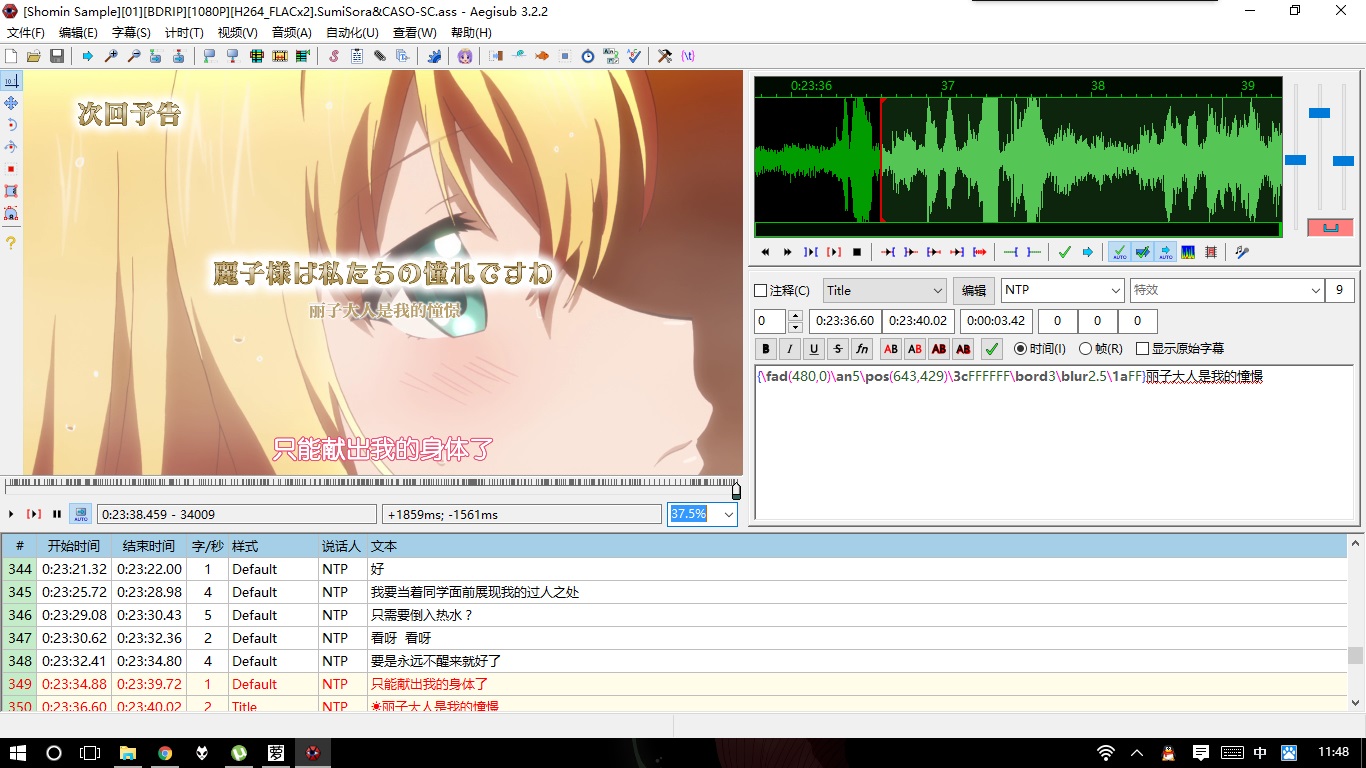
Task: Open the Shift Times icon
Action: pyautogui.click(x=496, y=56)
